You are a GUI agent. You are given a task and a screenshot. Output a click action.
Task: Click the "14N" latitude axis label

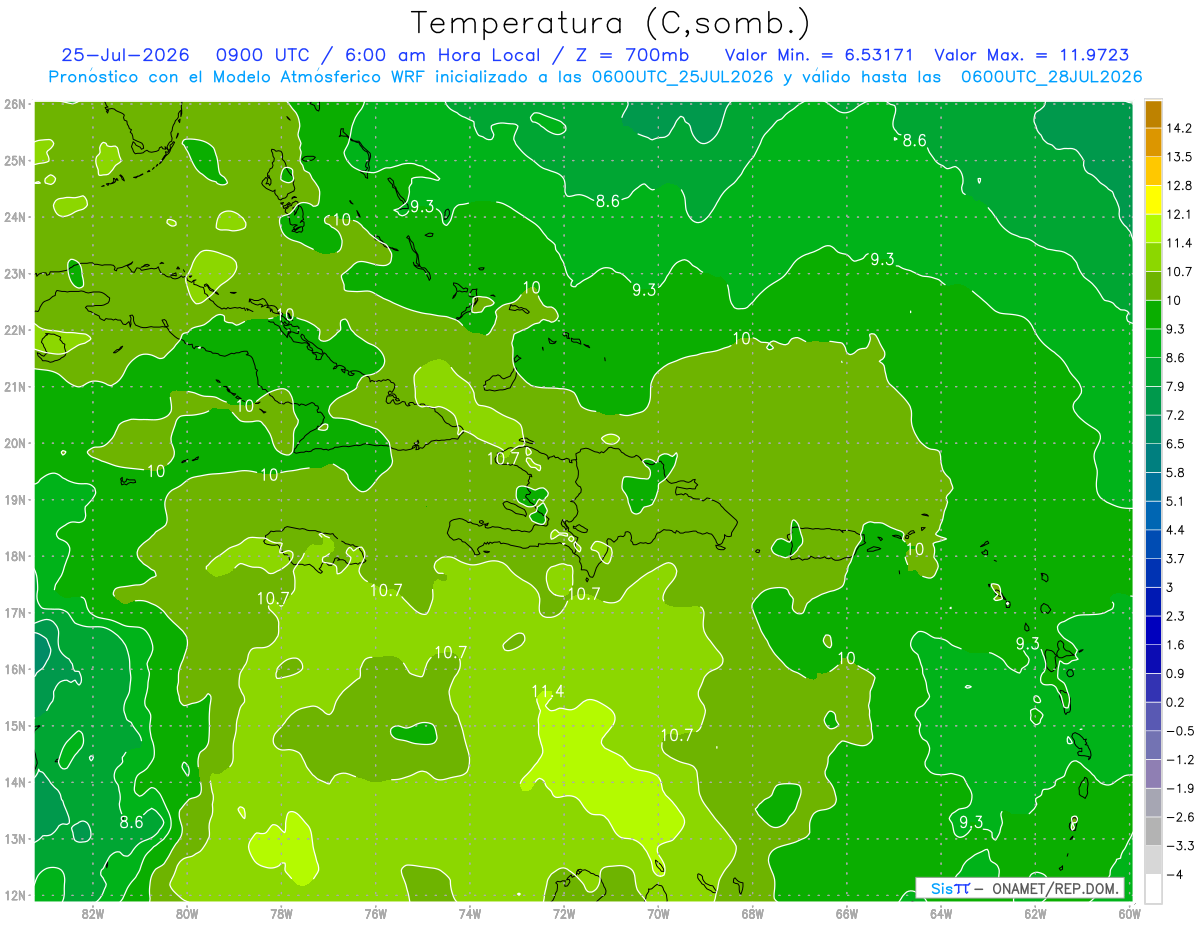click(15, 782)
